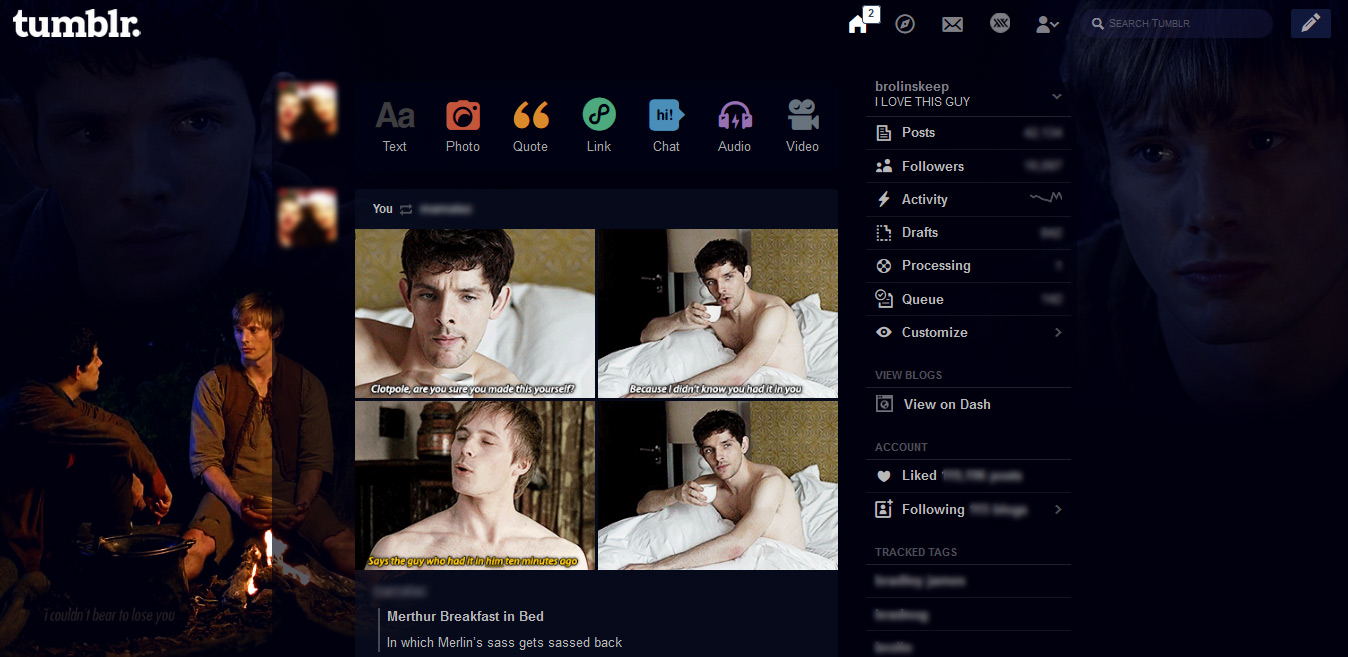The width and height of the screenshot is (1348, 657).
Task: Open Processing in the sidebar
Action: click(968, 265)
